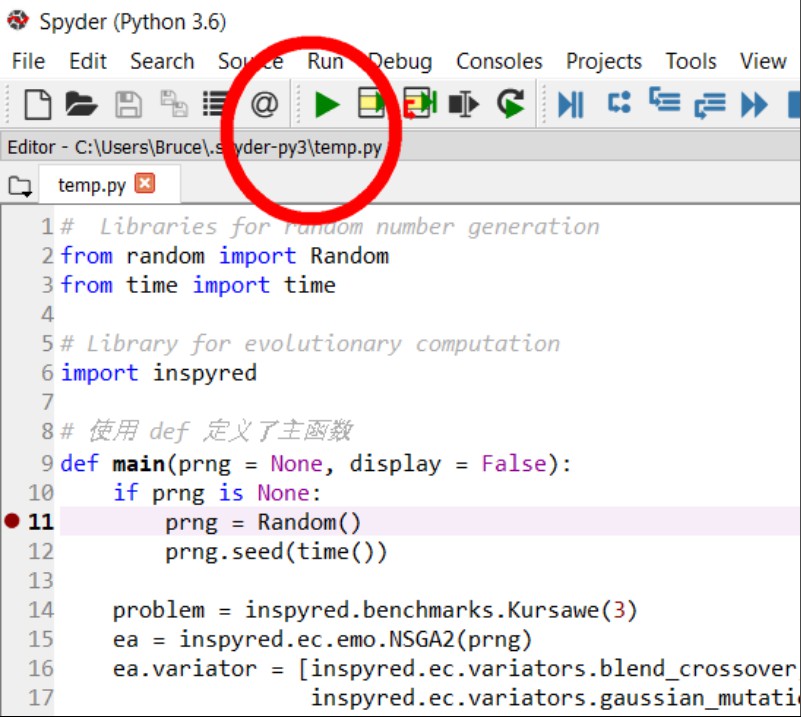
Task: Open the Run menu
Action: pyautogui.click(x=325, y=61)
